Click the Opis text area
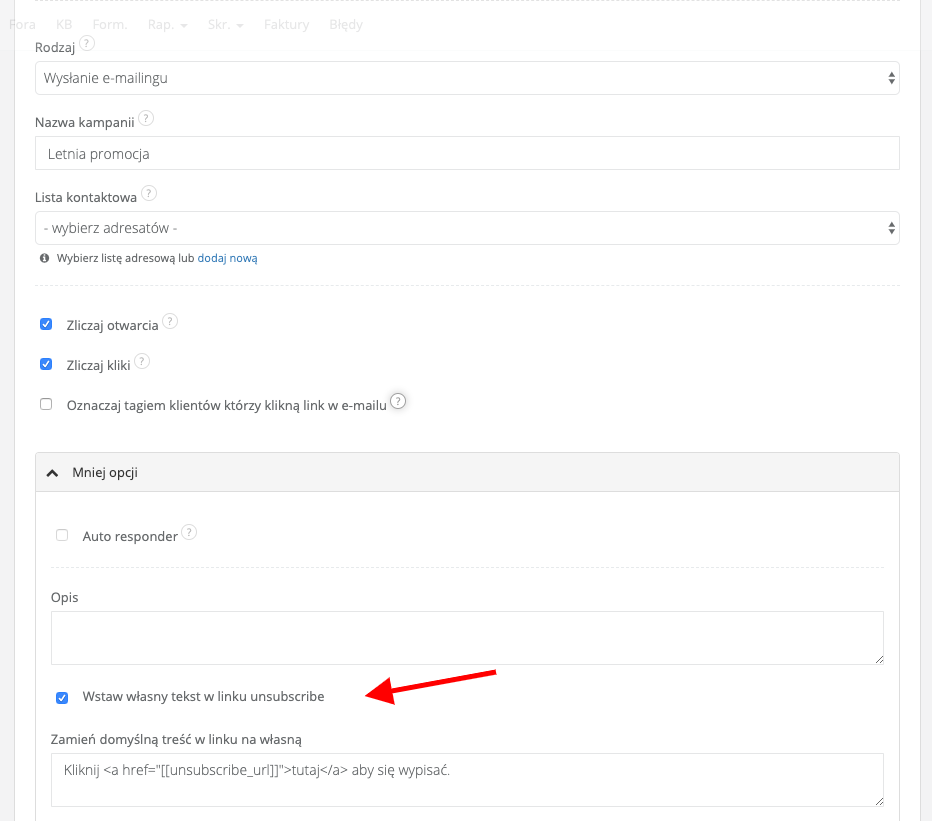This screenshot has width=932, height=821. coord(467,637)
